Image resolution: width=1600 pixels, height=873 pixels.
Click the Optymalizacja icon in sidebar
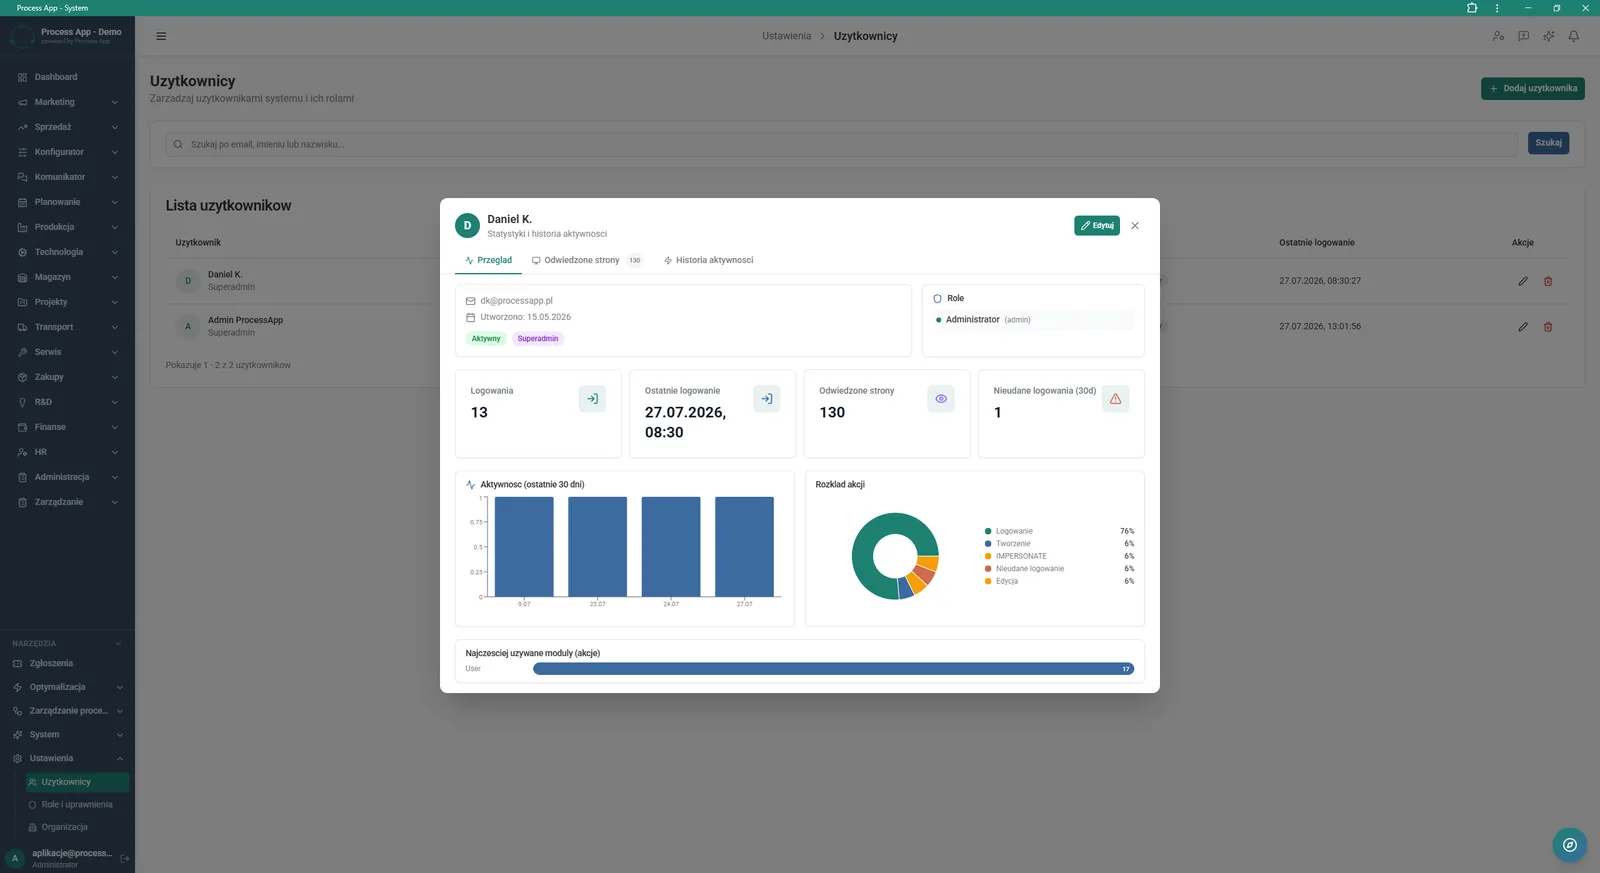[x=17, y=687]
